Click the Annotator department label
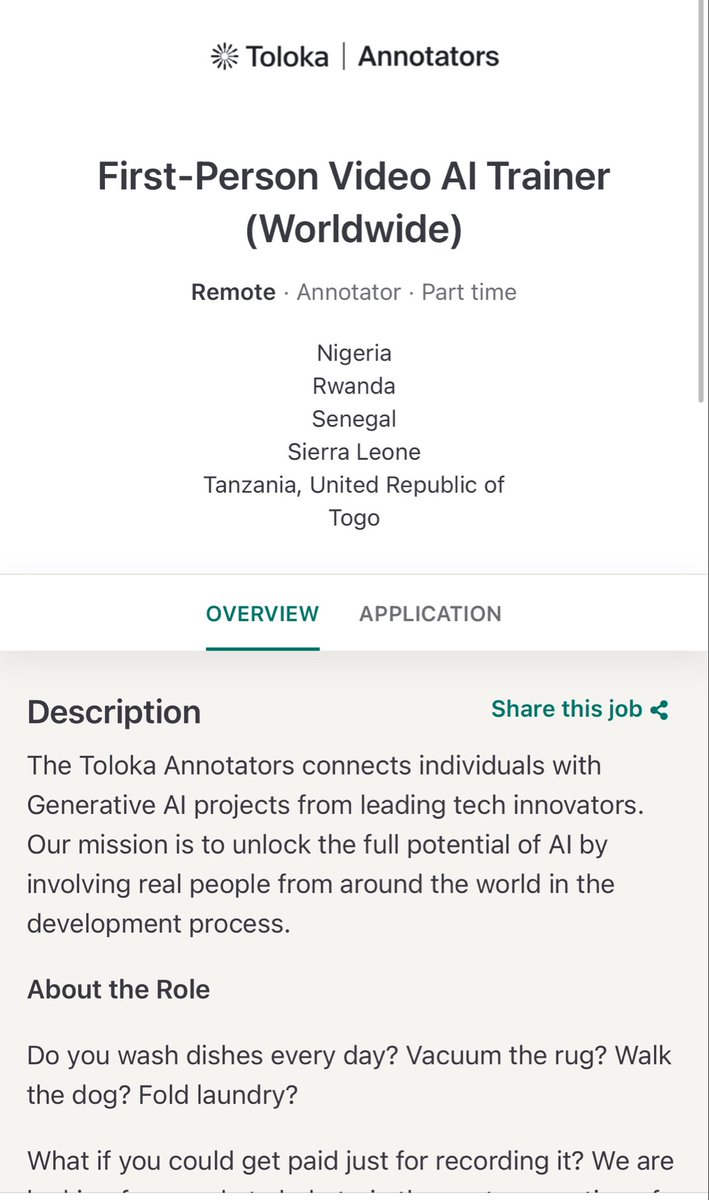This screenshot has height=1200, width=709. point(349,293)
